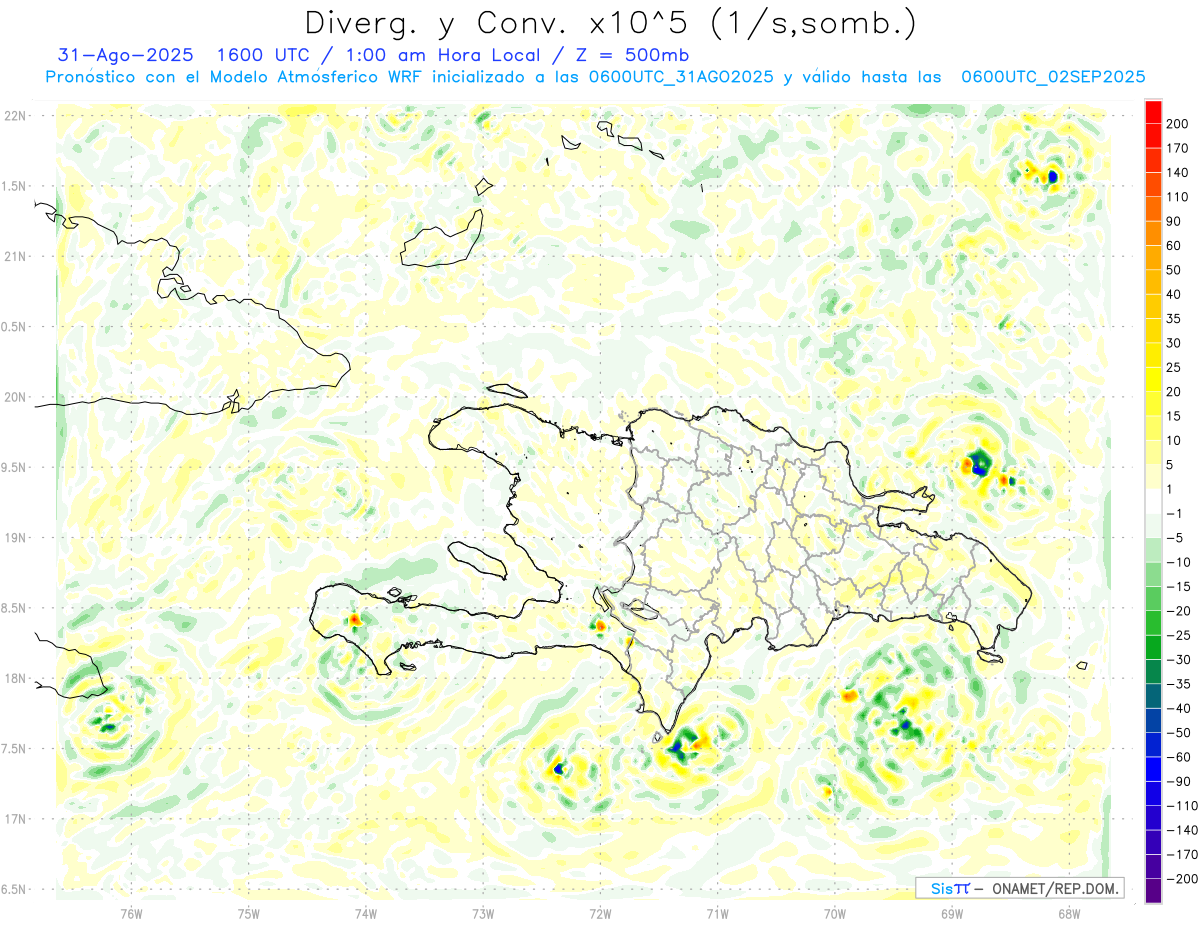
Task: Click the '1.5N' latitude axis label
Action: pyautogui.click(x=15, y=186)
